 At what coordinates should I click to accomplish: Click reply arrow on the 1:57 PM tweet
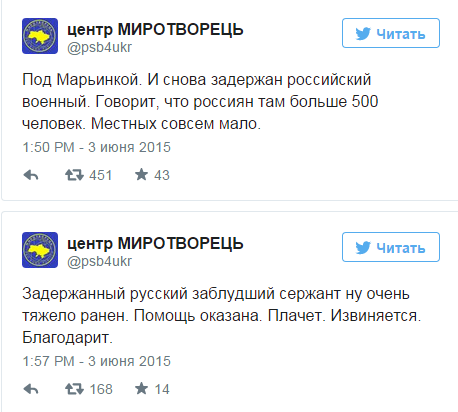pyautogui.click(x=31, y=389)
